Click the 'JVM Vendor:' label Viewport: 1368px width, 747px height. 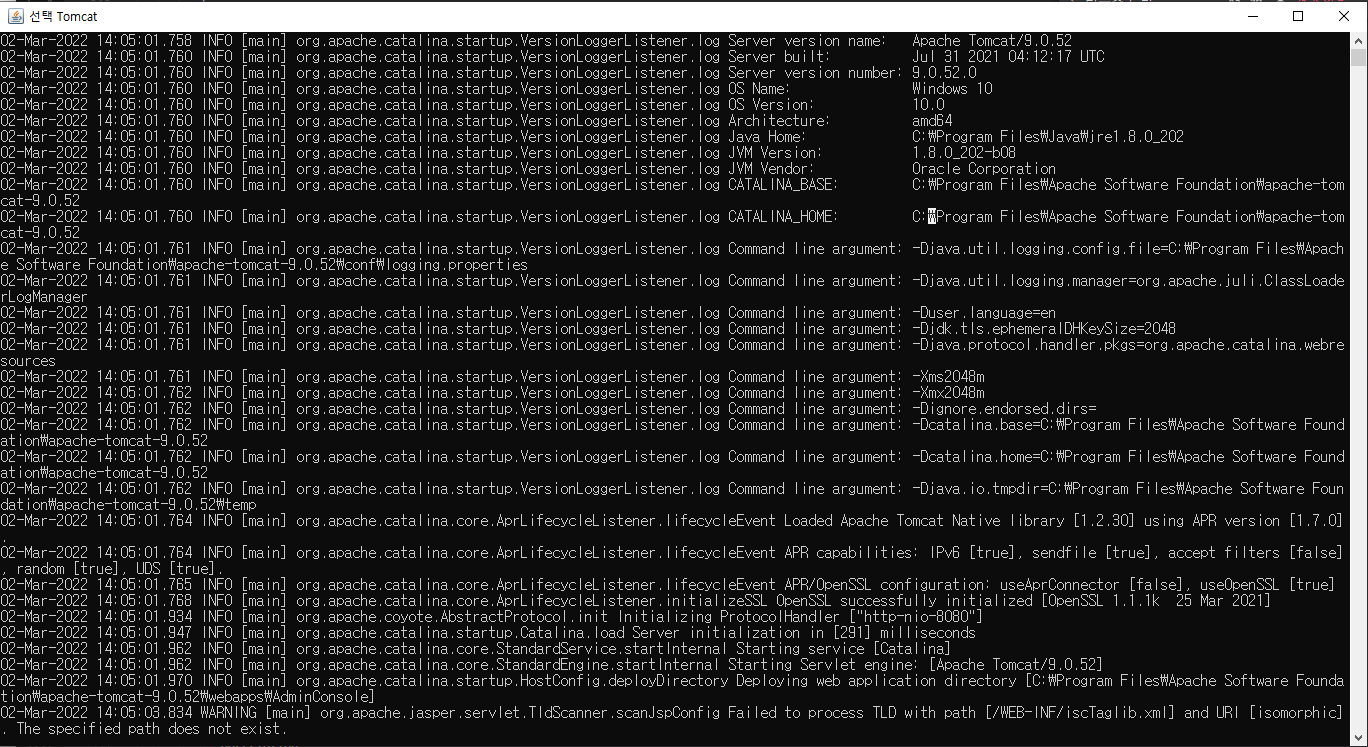click(x=771, y=169)
